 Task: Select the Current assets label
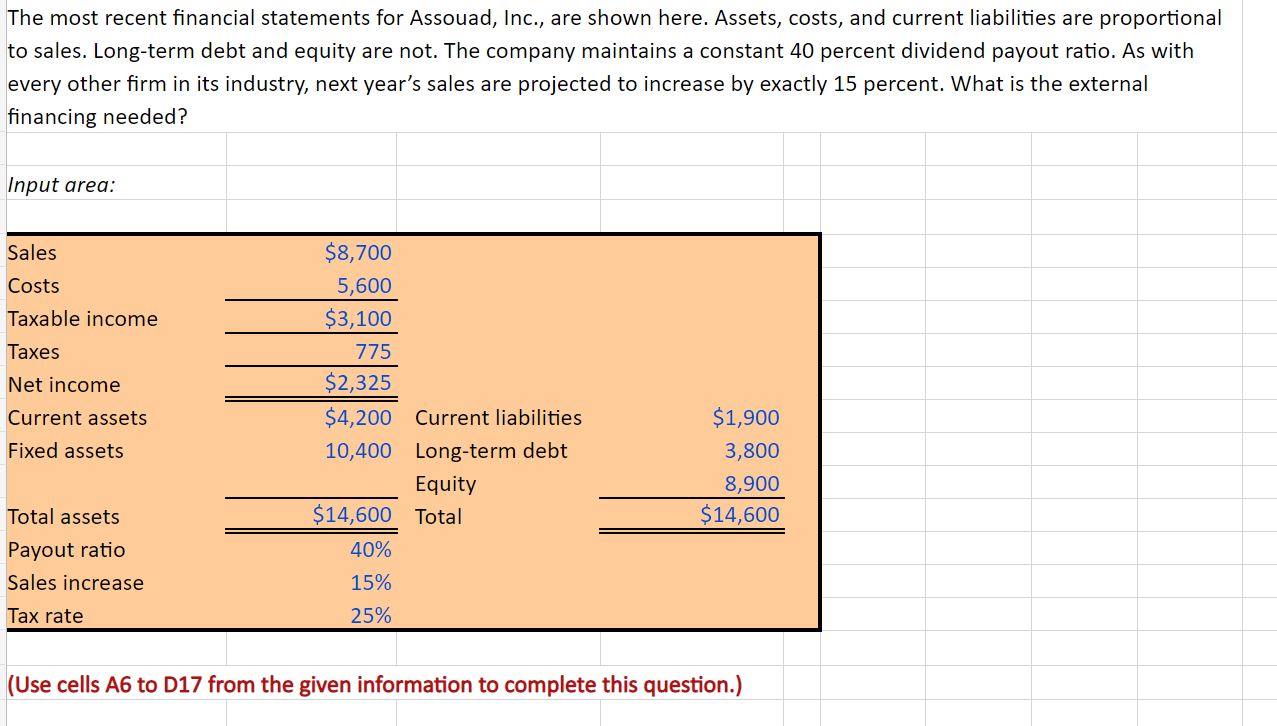point(78,417)
